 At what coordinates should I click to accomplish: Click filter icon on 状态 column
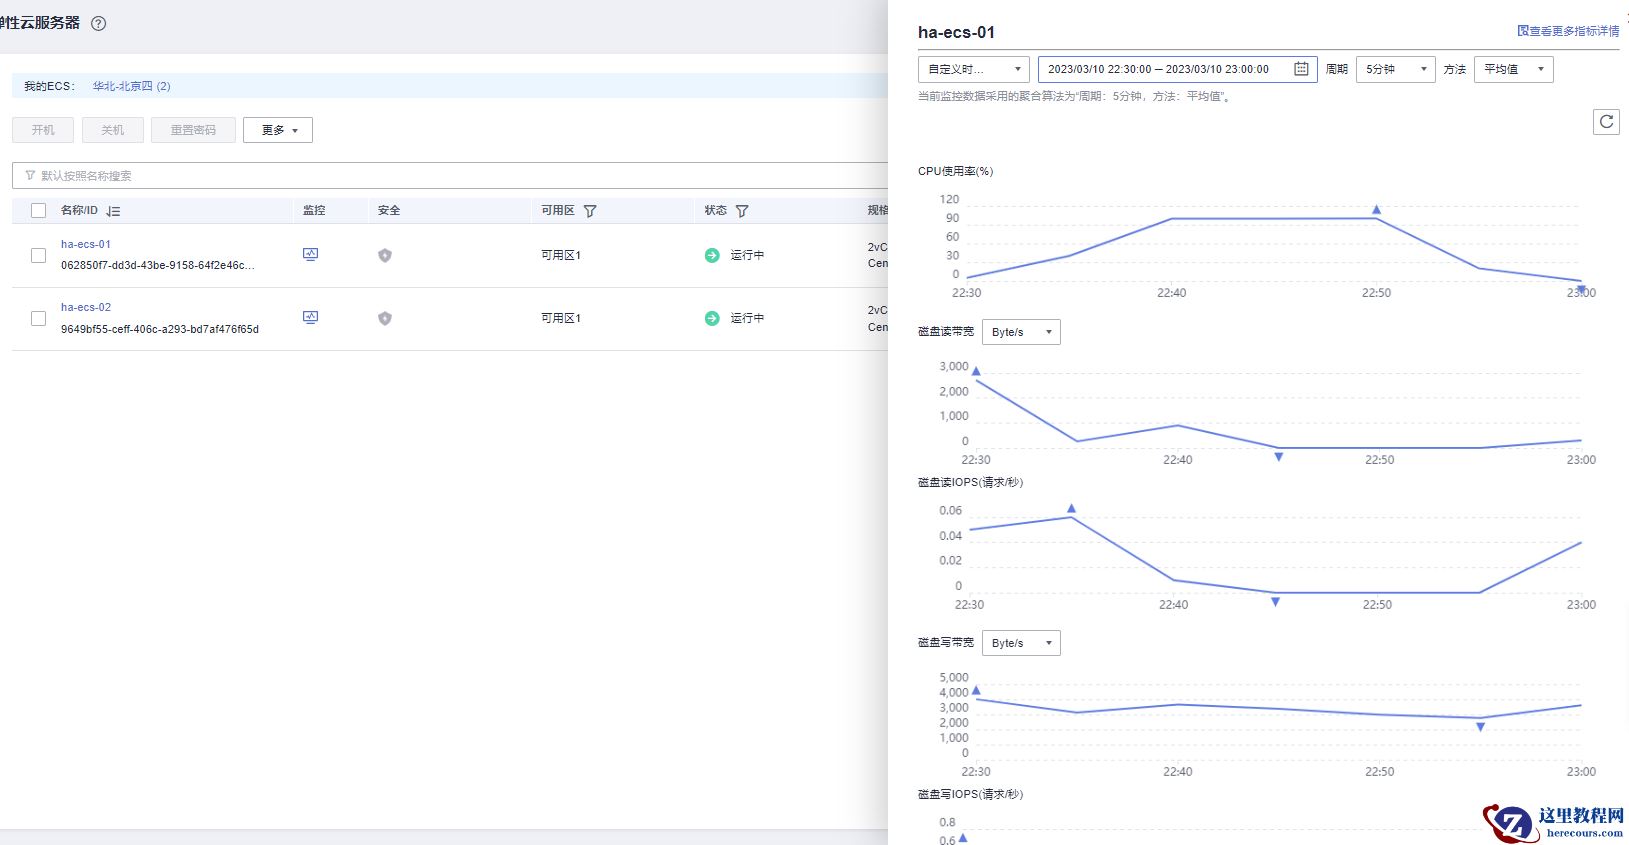(742, 211)
